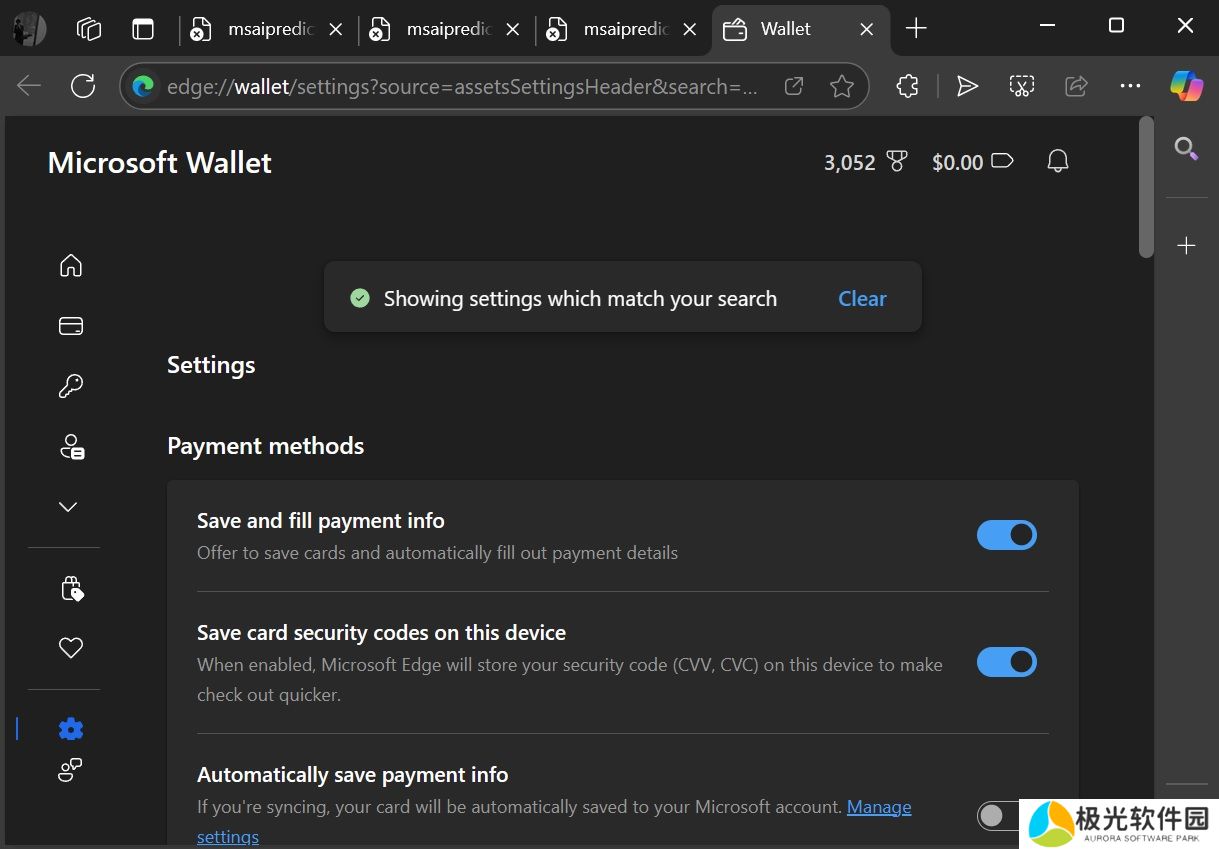Disable Save and fill payment info toggle
Screen dimensions: 1219x849
coord(1006,535)
